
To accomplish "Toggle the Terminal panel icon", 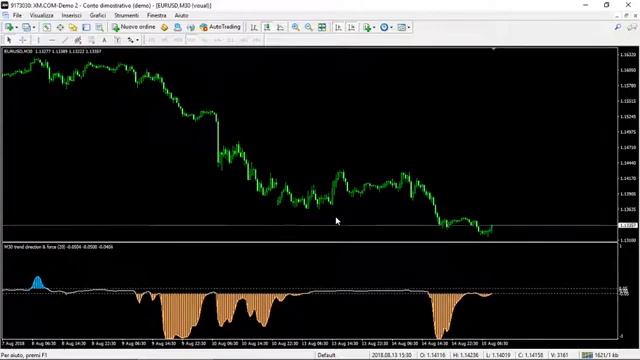I will (x=86, y=27).
